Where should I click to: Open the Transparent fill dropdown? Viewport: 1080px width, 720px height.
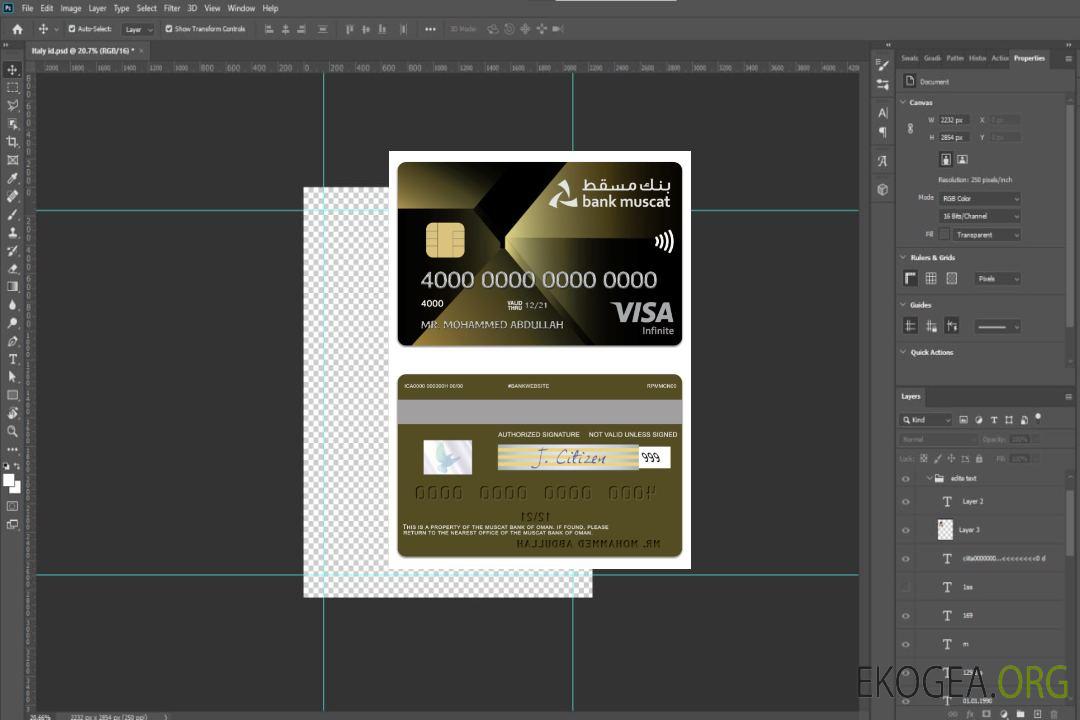(x=986, y=235)
